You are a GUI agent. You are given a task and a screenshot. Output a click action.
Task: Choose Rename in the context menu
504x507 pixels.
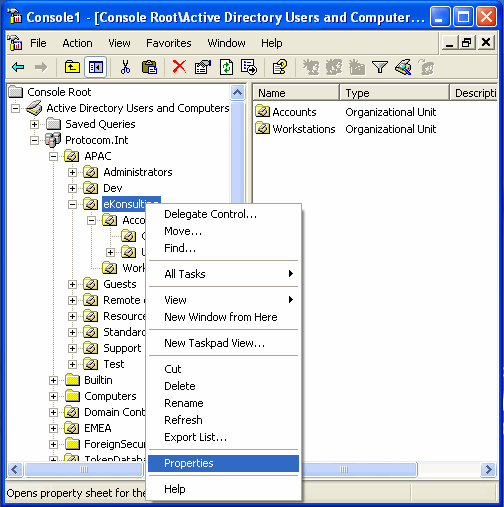tap(223, 403)
